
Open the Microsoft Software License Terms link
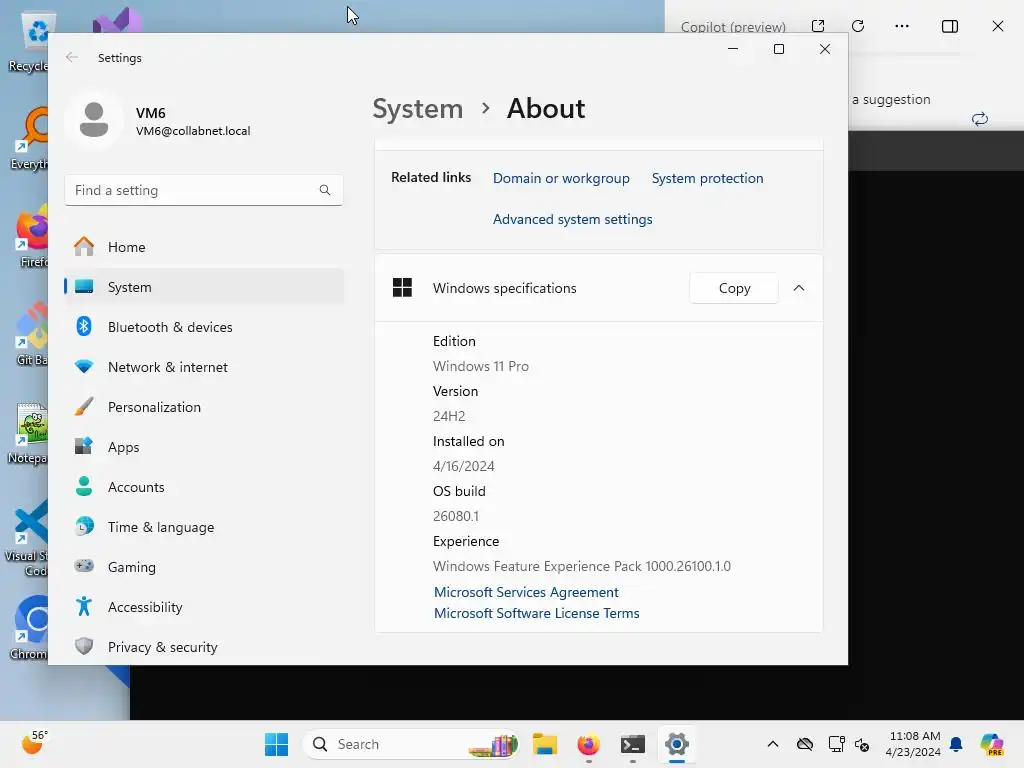click(536, 613)
